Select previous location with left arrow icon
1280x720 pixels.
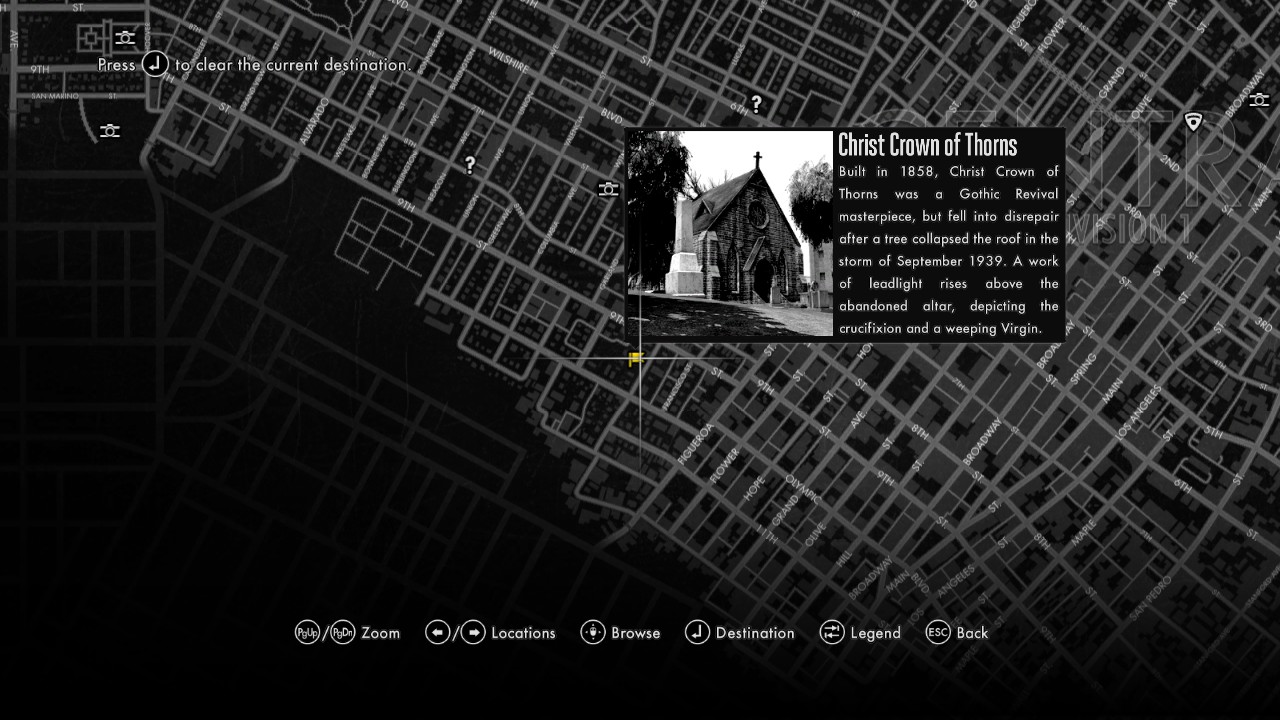tap(437, 632)
